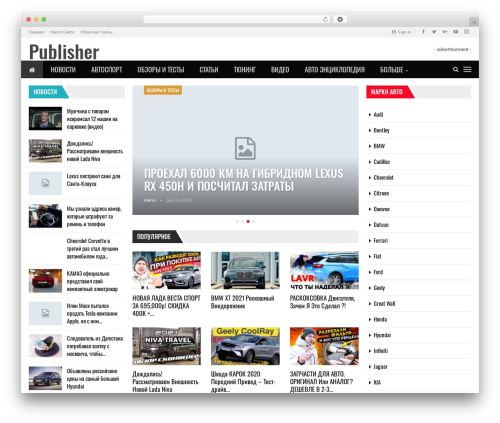Open the Geely CoolRay video thumbnail

[x=245, y=346]
